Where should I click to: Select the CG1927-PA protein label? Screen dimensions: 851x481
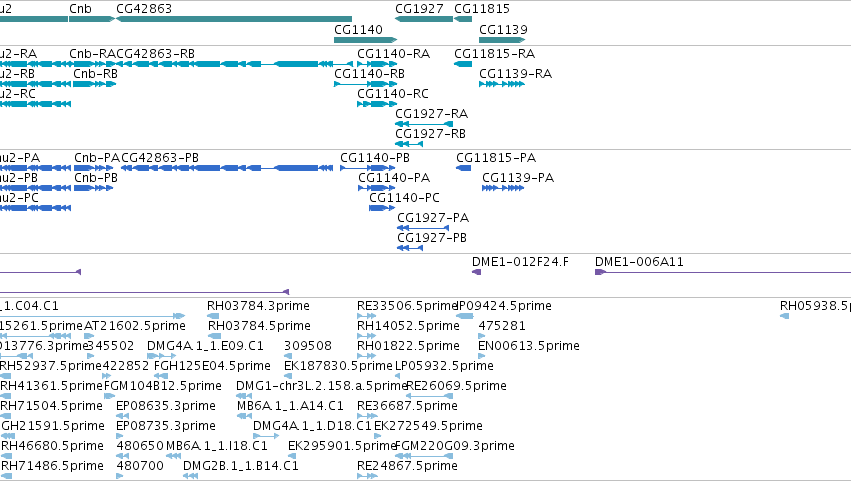click(x=433, y=218)
